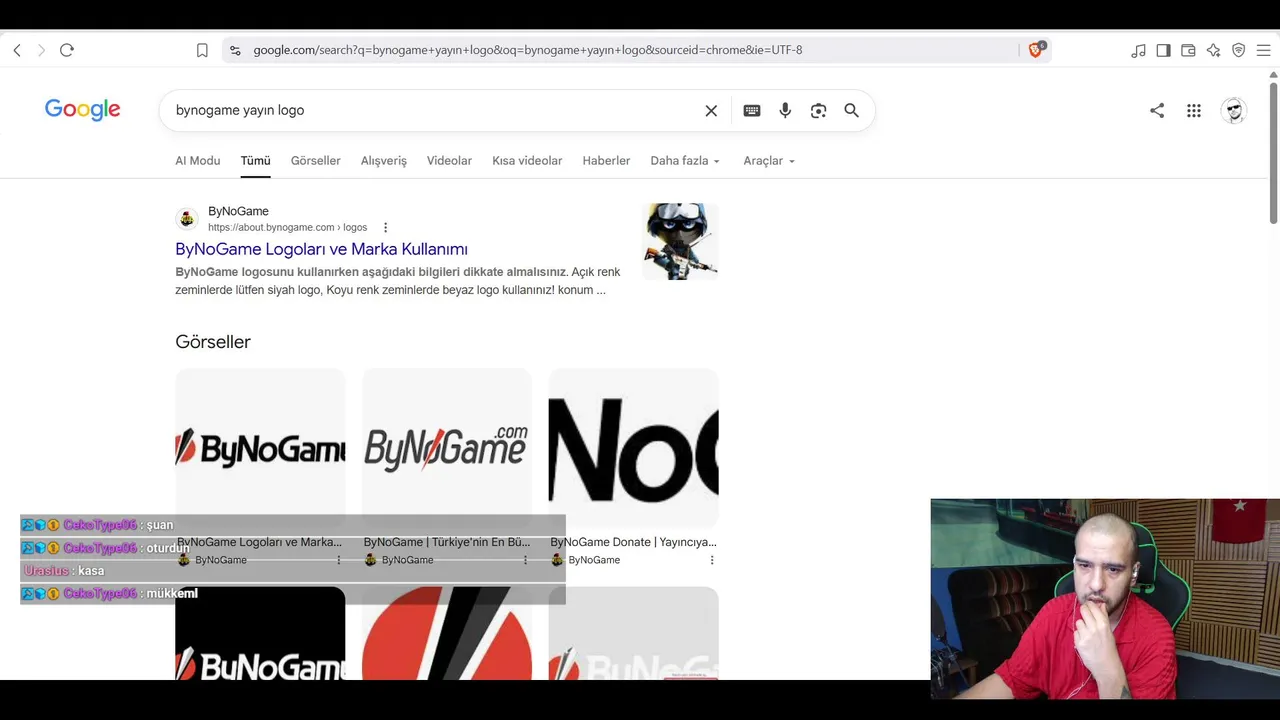Viewport: 1280px width, 720px height.
Task: Click the 'ByNoGame Donate | Yayıncıya...' caption
Action: tap(633, 542)
